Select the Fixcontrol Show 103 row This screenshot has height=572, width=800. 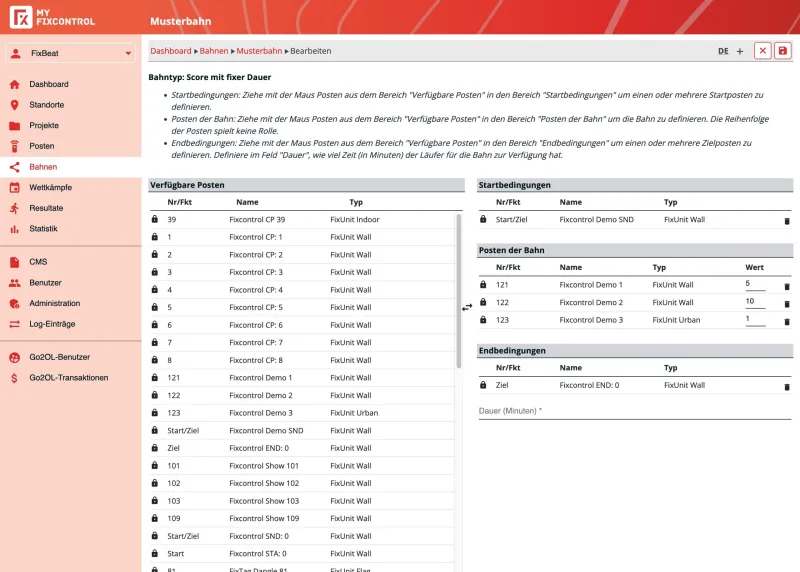[x=302, y=501]
